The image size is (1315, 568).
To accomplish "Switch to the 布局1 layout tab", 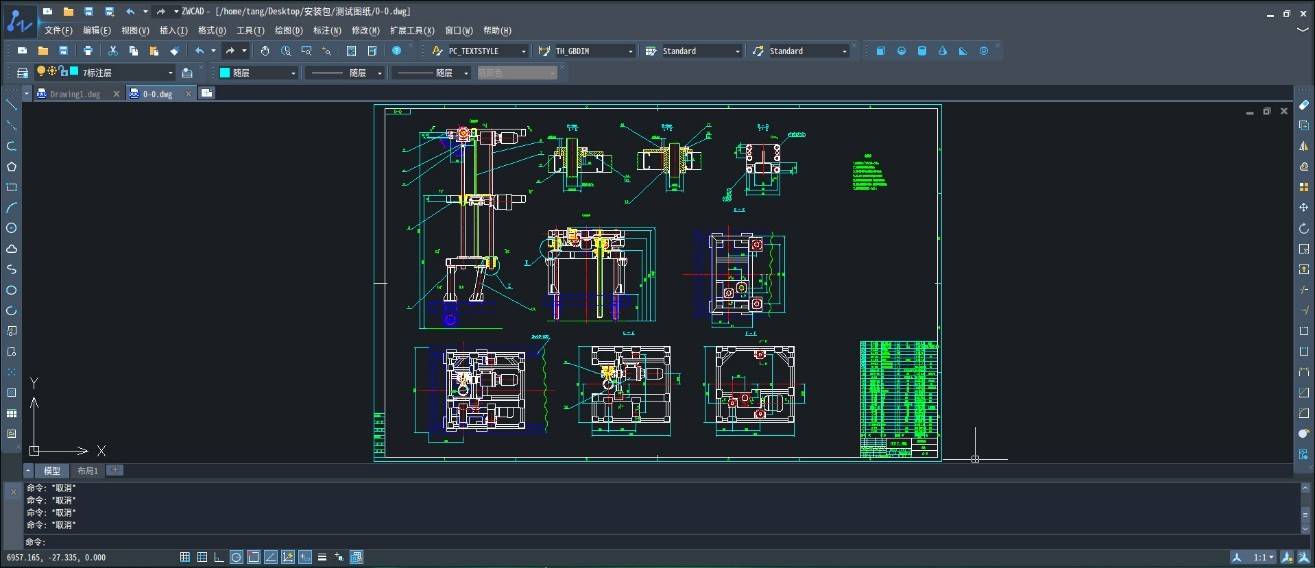I will (88, 470).
